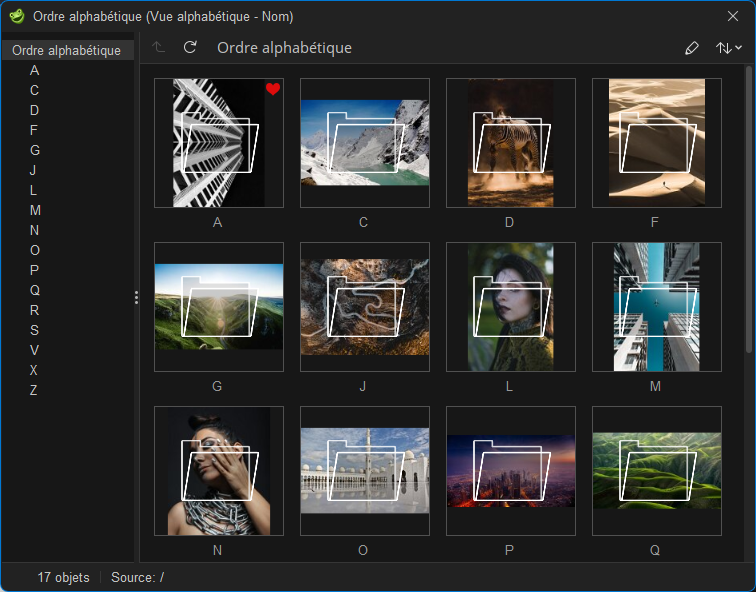The image size is (756, 592).
Task: Select letter C in the sidebar
Action: point(34,90)
